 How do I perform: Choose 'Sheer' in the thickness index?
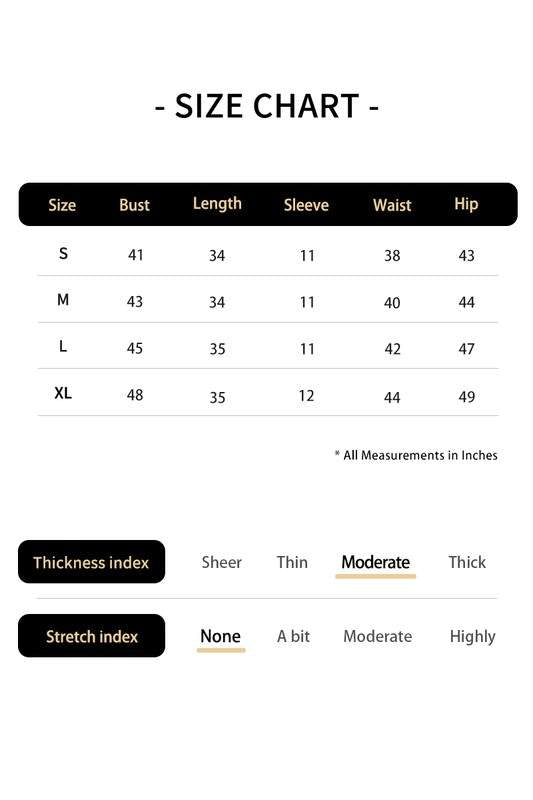[x=221, y=562]
